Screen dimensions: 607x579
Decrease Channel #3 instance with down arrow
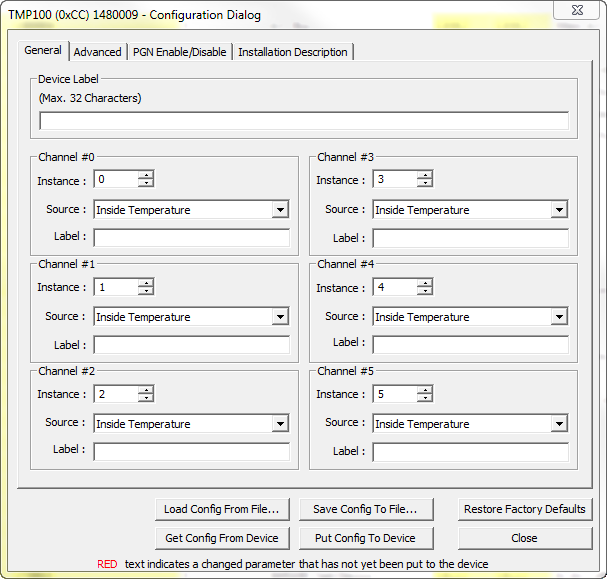425,184
